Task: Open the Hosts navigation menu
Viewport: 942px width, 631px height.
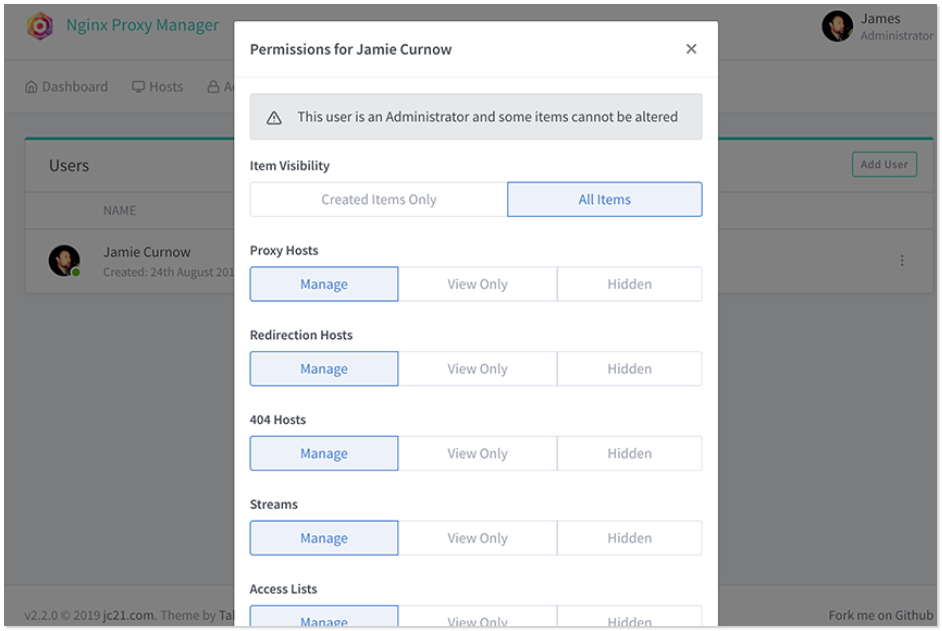Action: (x=158, y=87)
